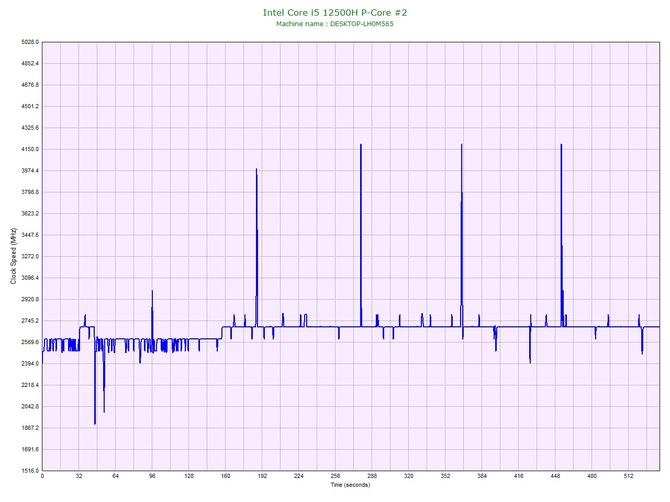
Task: Click the 3798.8 y-axis value
Action: tap(30, 192)
